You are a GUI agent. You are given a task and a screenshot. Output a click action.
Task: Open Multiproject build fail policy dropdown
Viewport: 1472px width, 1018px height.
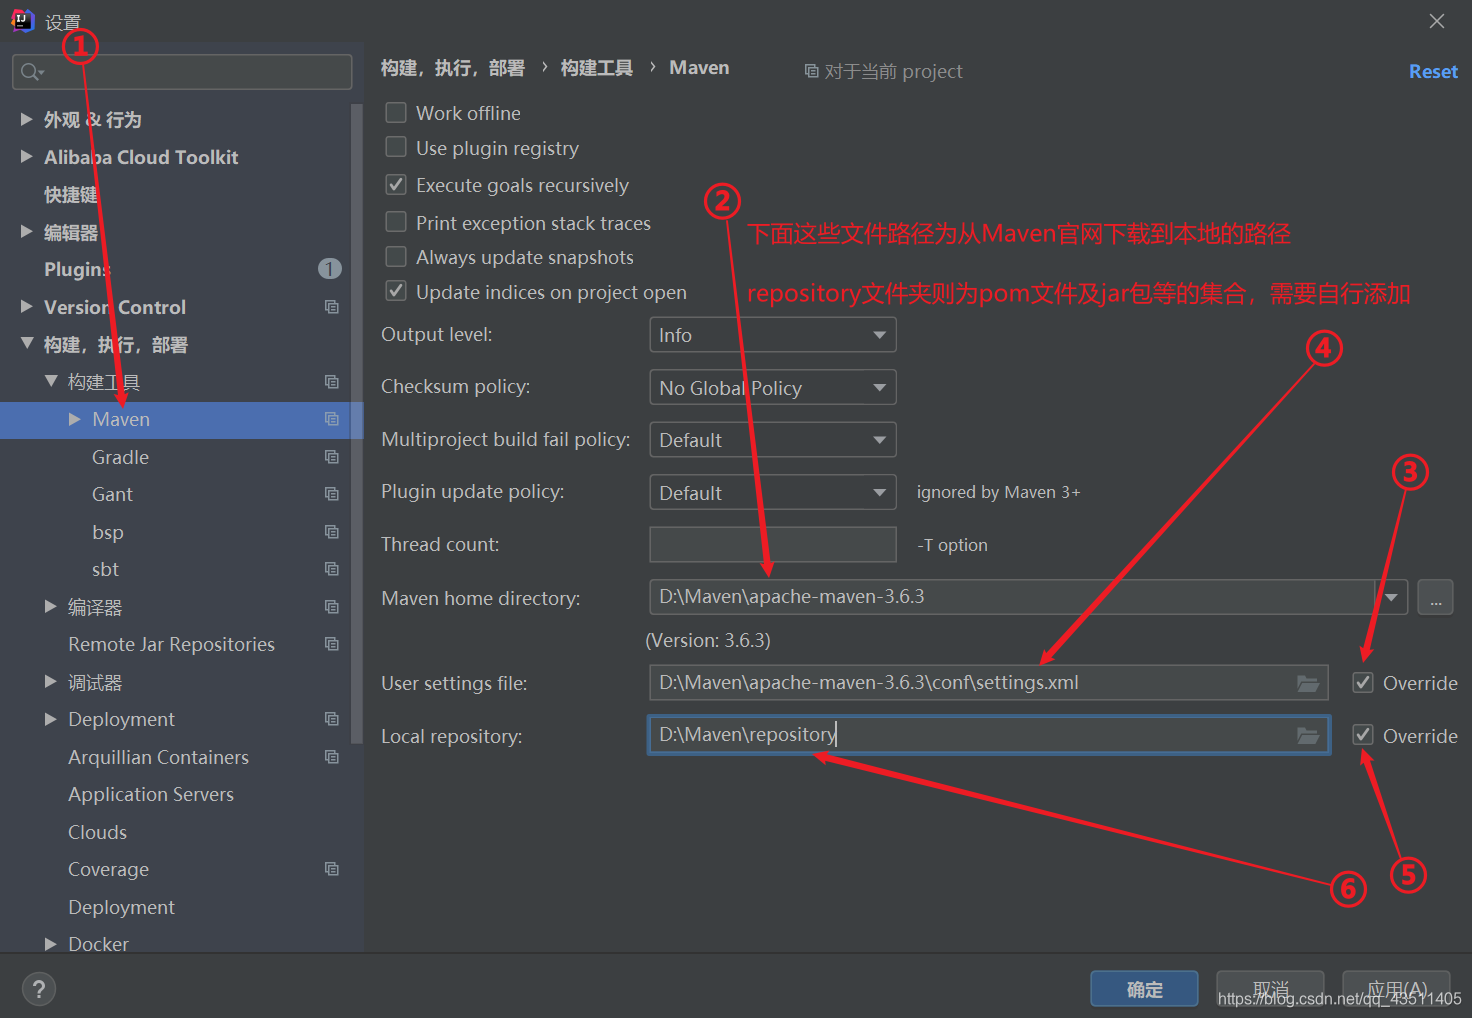pyautogui.click(x=773, y=440)
